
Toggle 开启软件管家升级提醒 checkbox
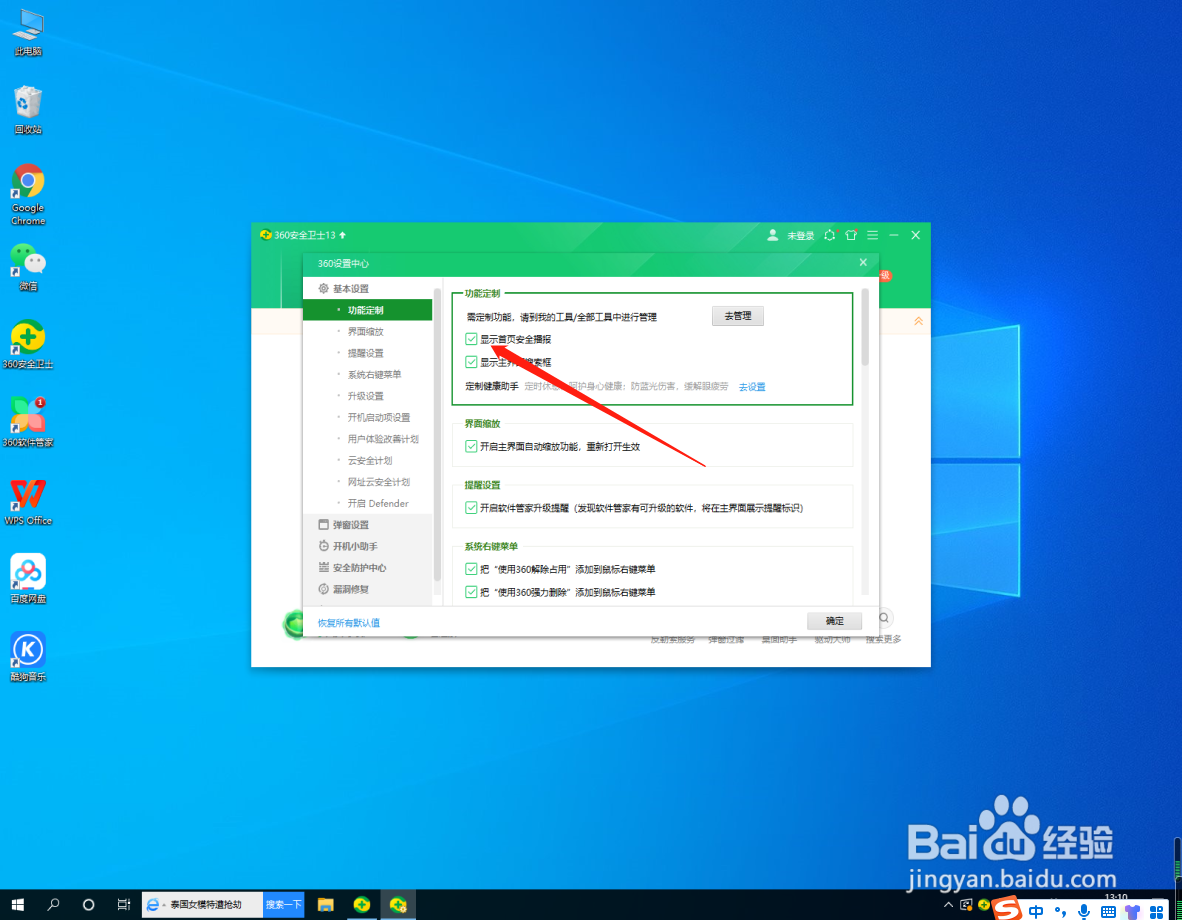(471, 508)
